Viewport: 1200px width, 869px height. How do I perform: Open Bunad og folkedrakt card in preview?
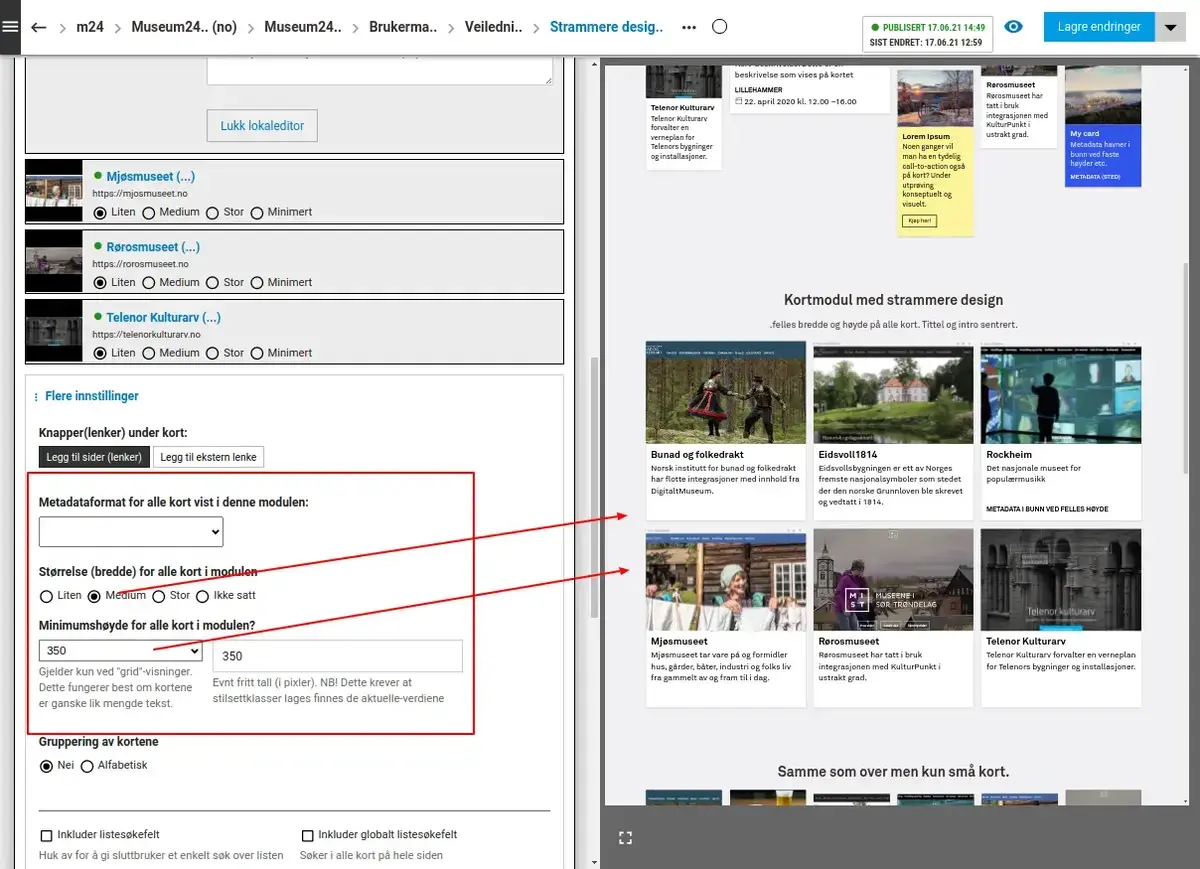point(726,430)
